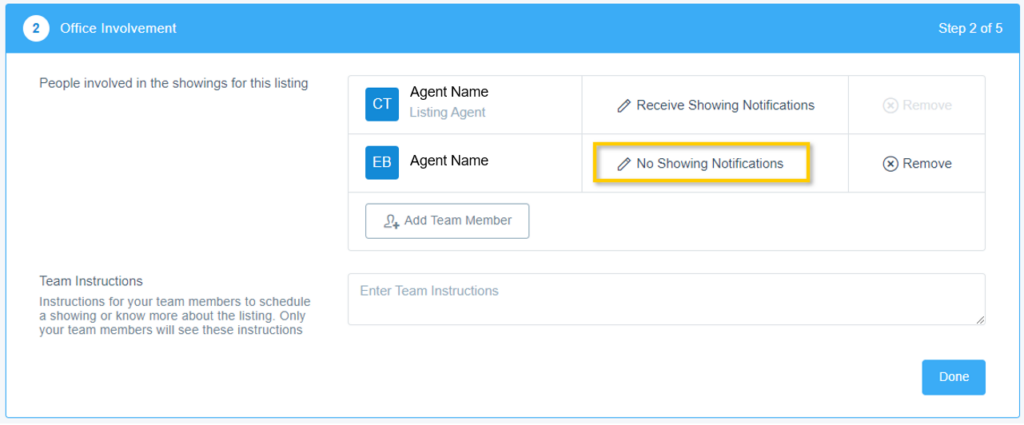Click the resize handle of the instructions box
This screenshot has height=425, width=1024.
[x=979, y=319]
